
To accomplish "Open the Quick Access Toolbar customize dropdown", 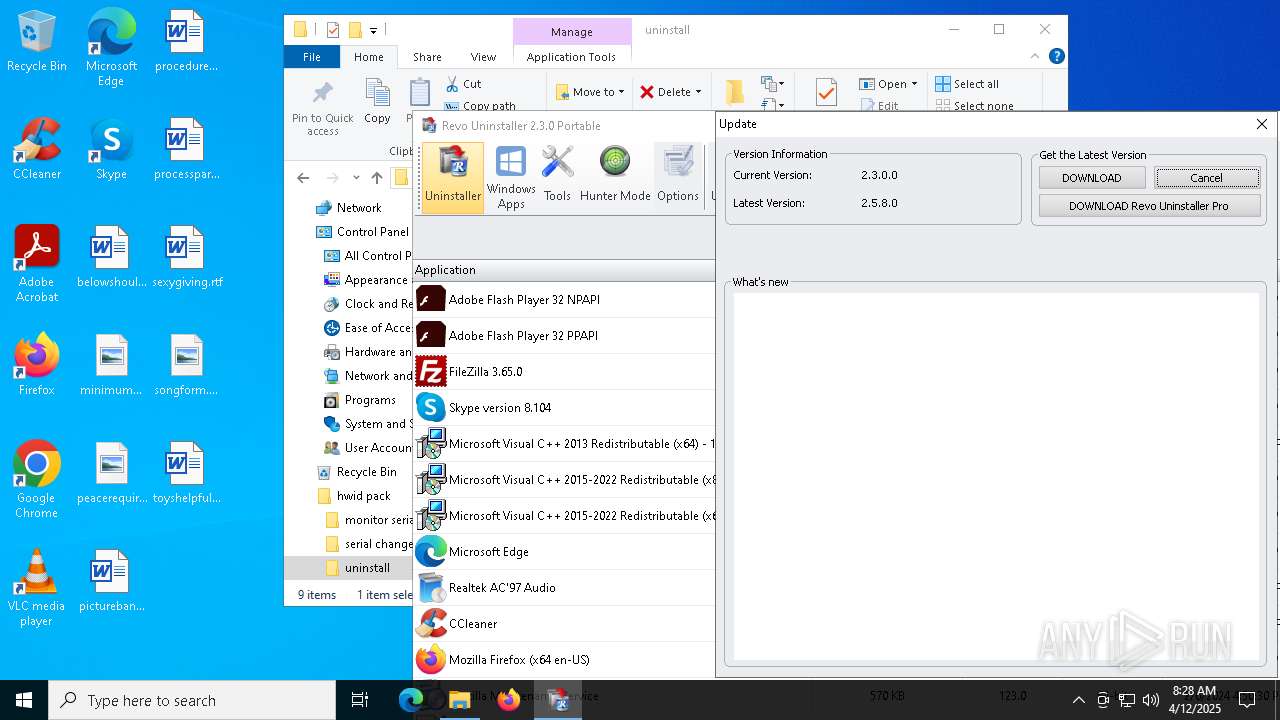I will tap(373, 30).
